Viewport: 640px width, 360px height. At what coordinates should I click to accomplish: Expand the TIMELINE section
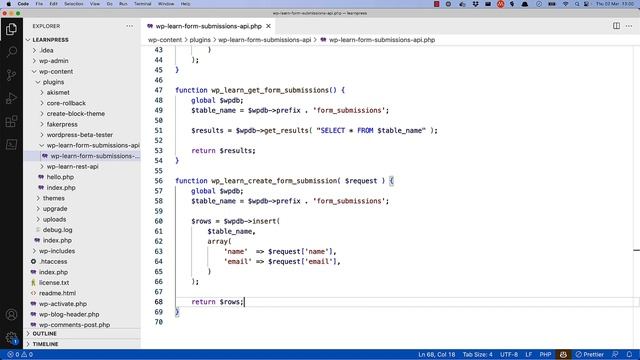[45, 344]
